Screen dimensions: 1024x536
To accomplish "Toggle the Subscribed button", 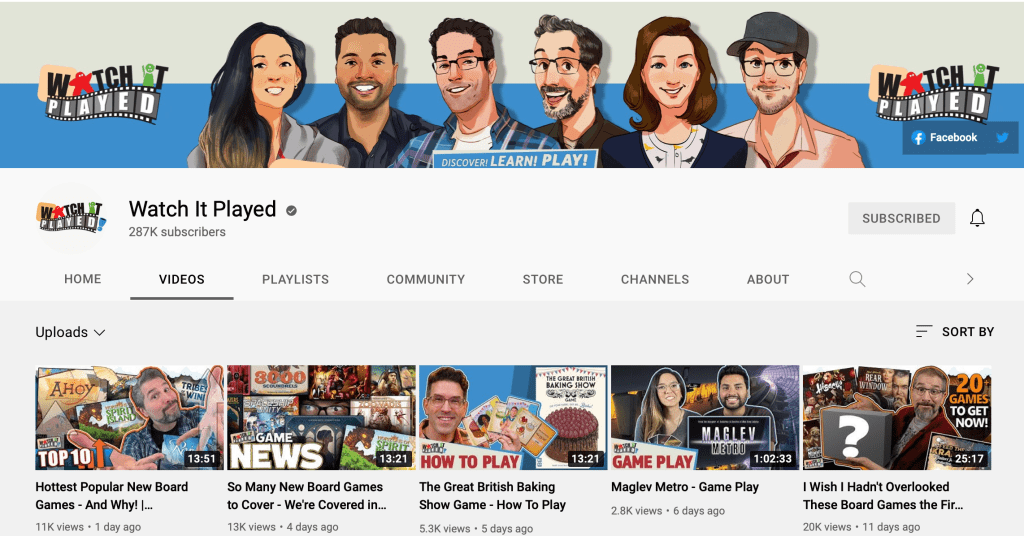I will point(901,218).
